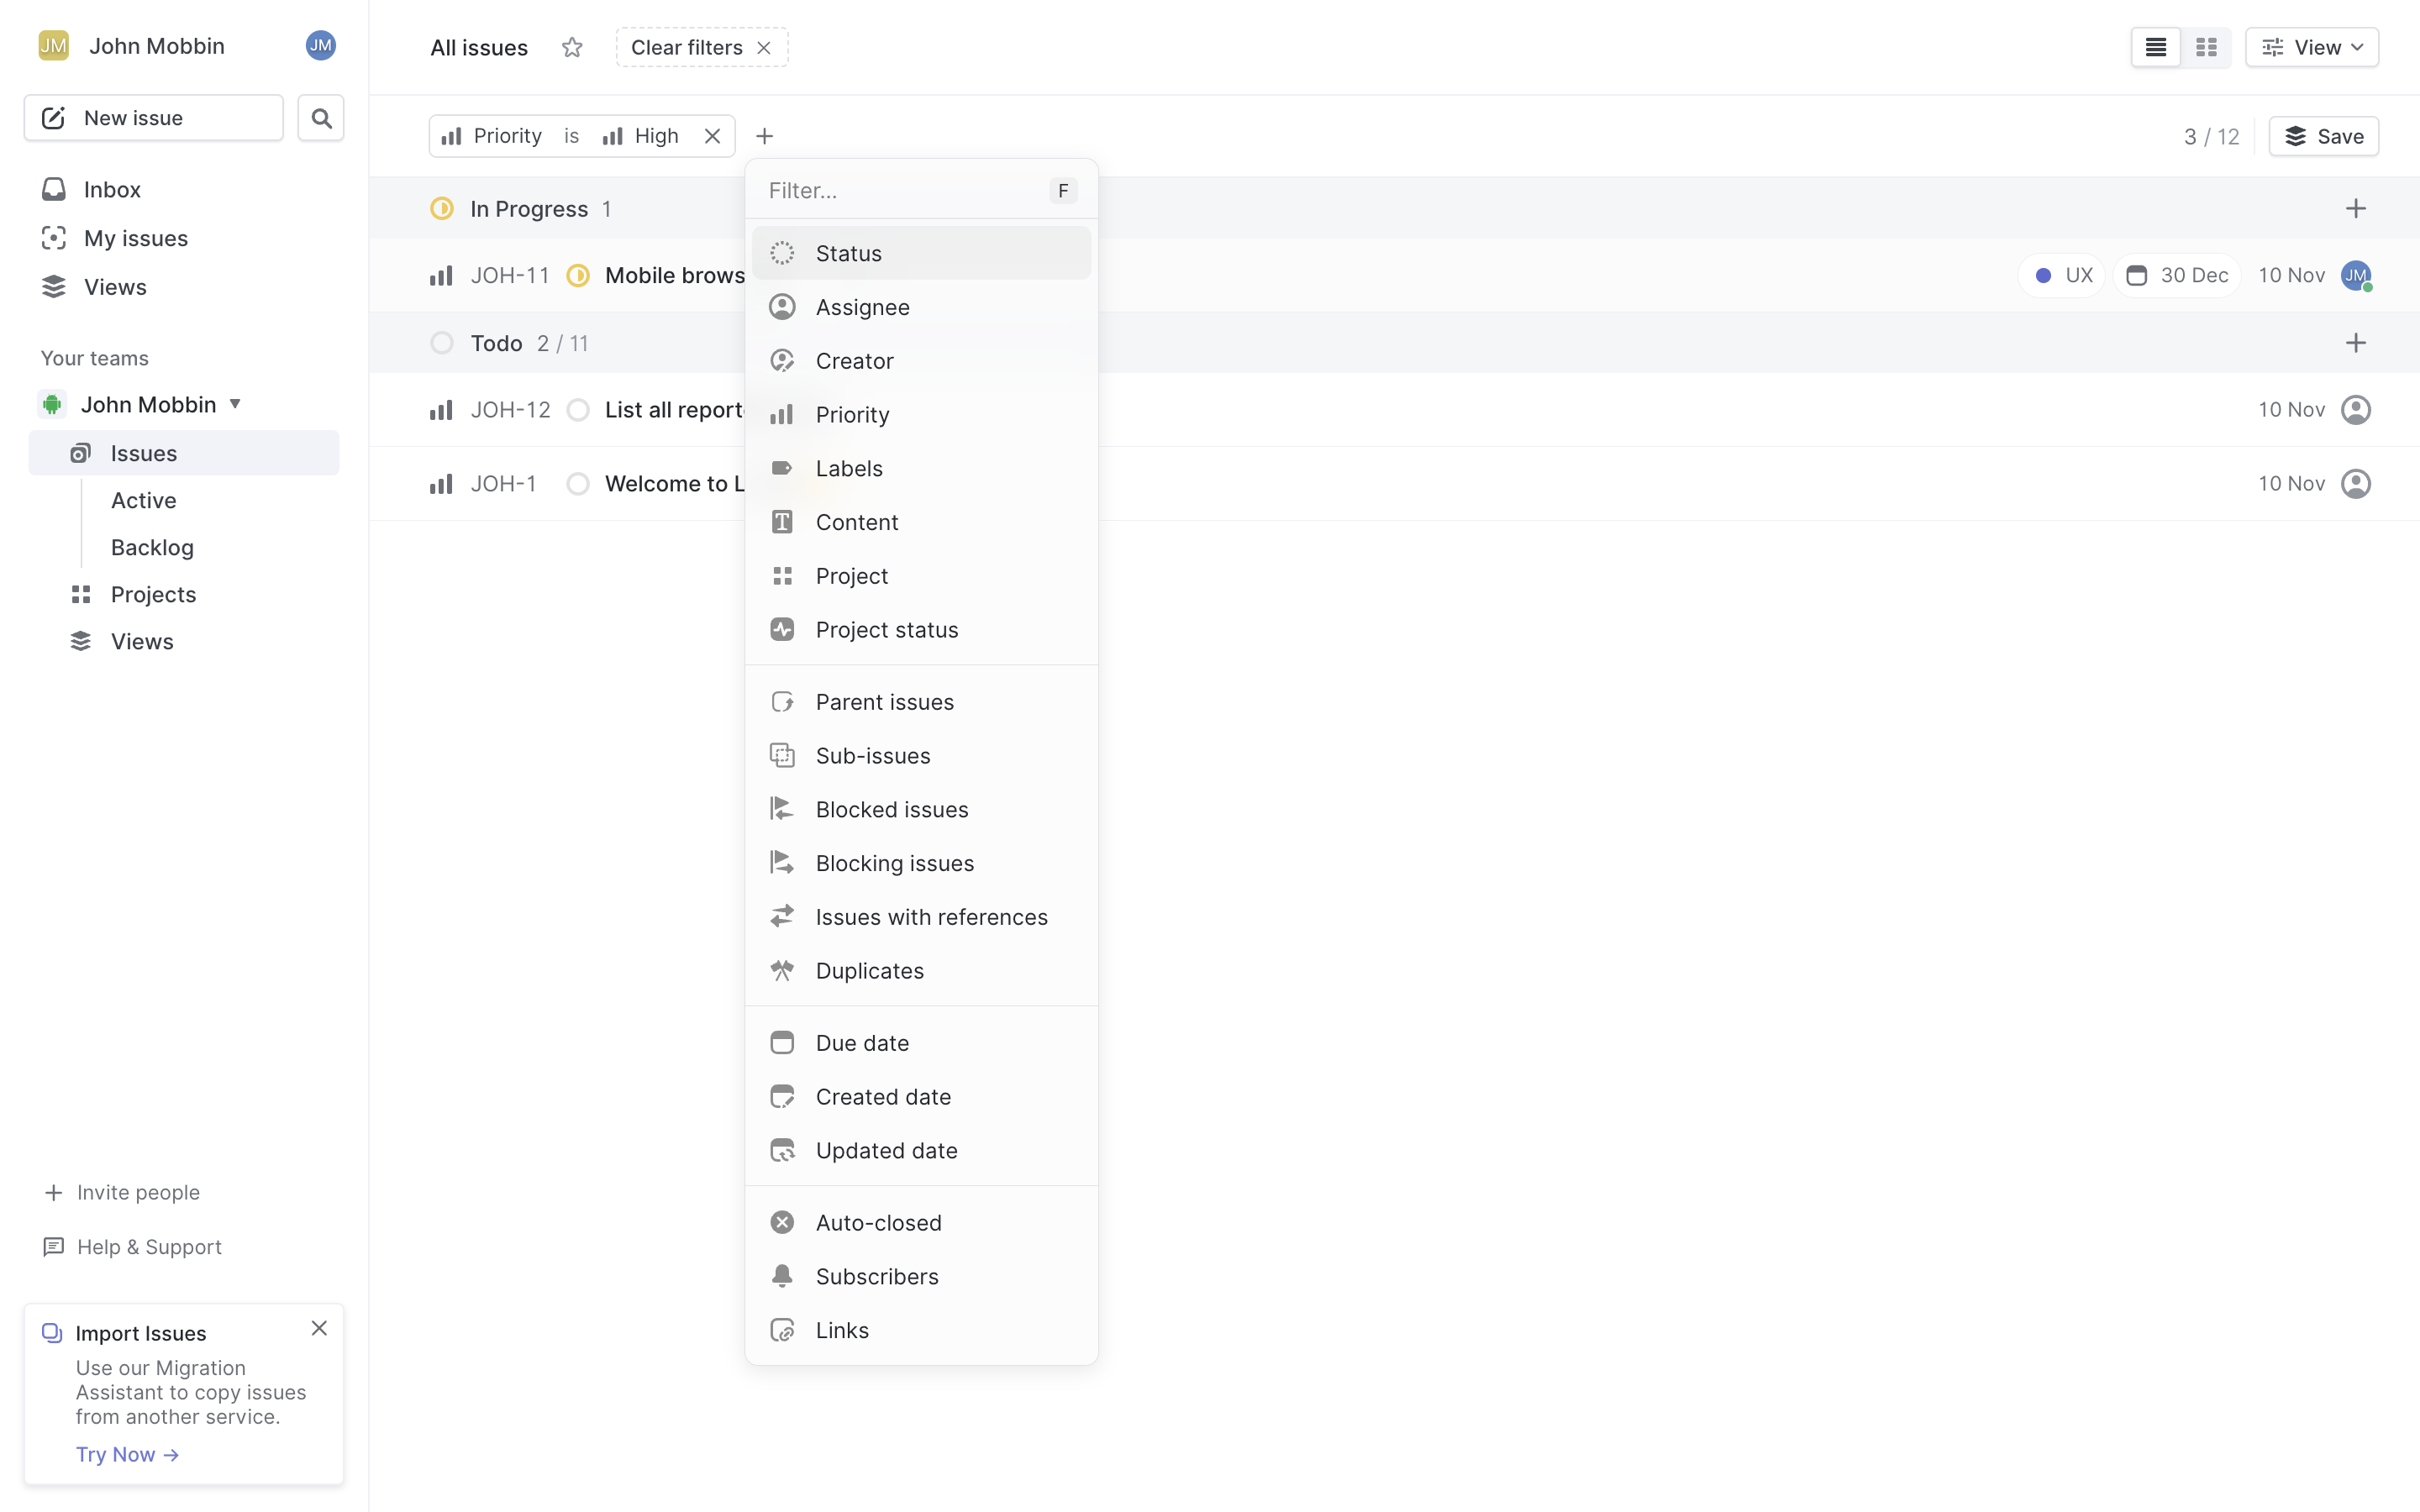Open the Active issues list
The image size is (2420, 1512).
pos(144,500)
